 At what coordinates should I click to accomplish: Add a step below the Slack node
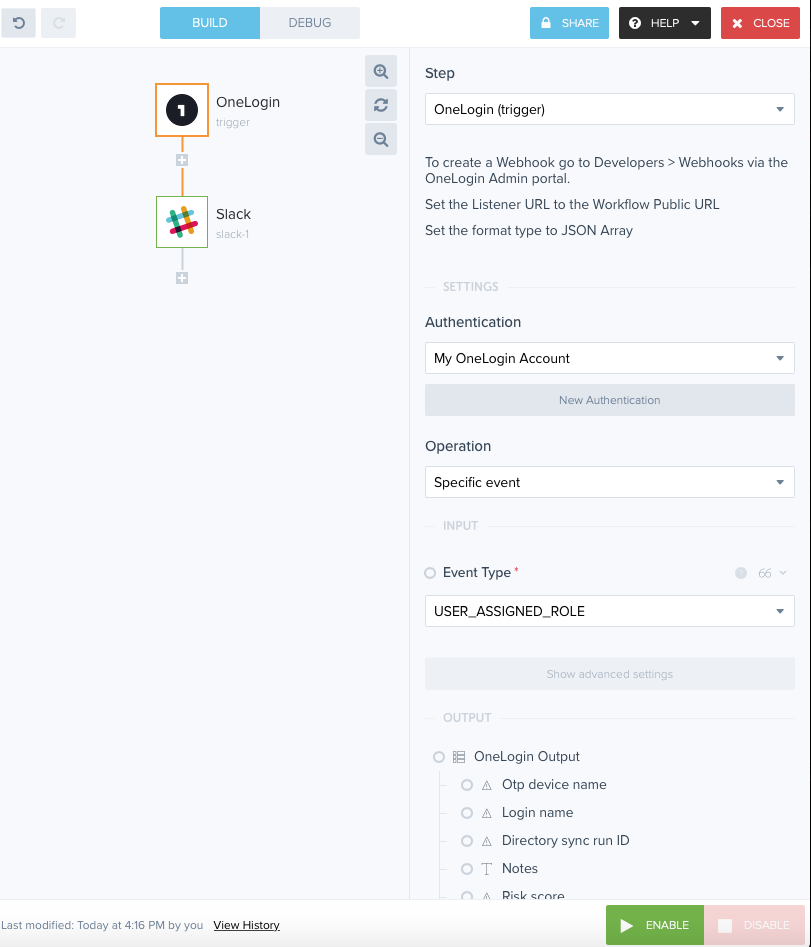182,278
